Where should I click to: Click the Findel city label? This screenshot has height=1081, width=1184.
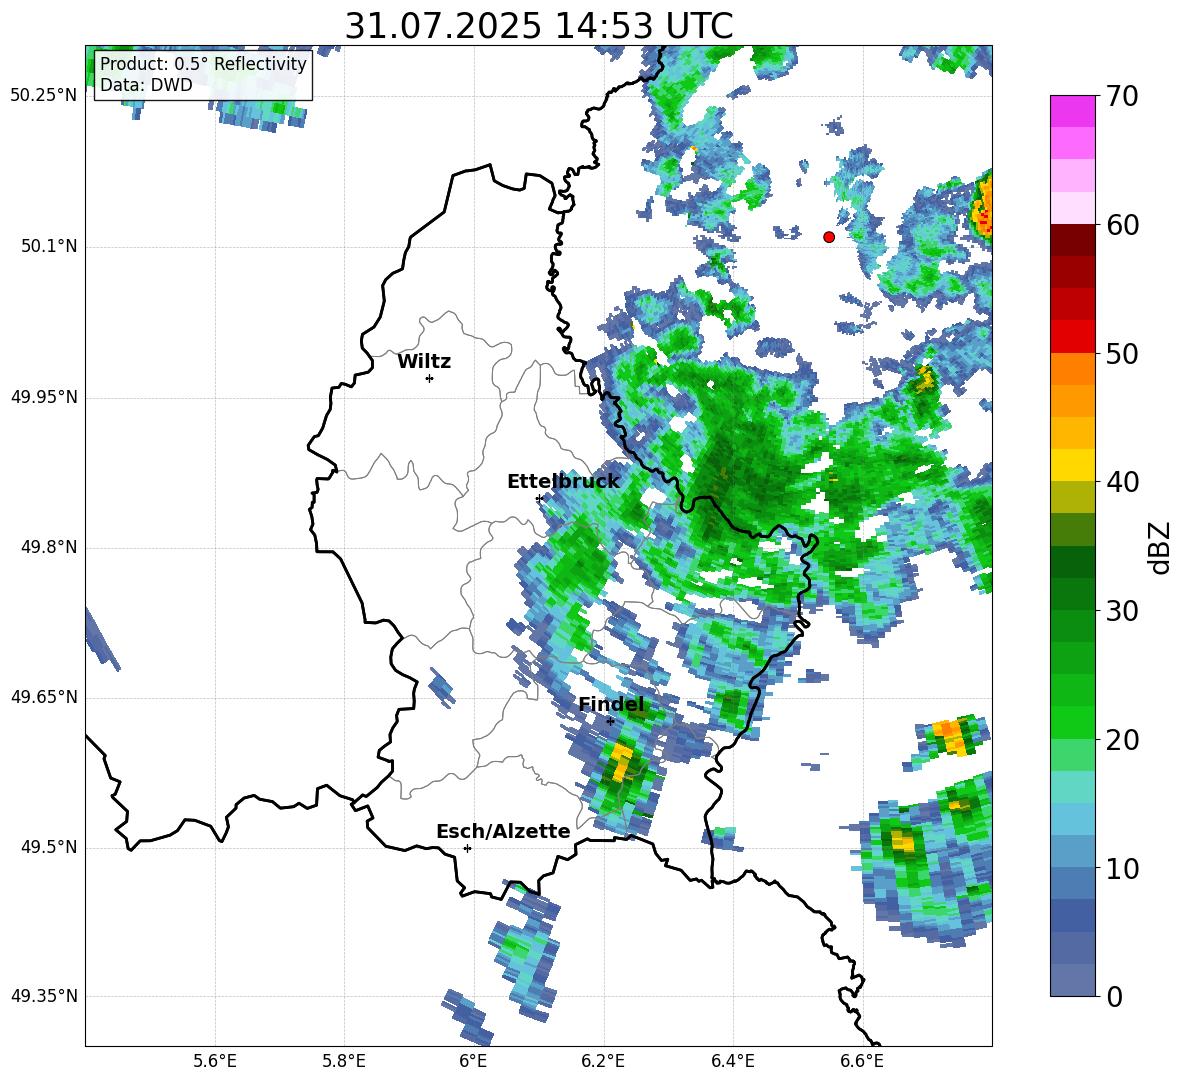point(611,704)
